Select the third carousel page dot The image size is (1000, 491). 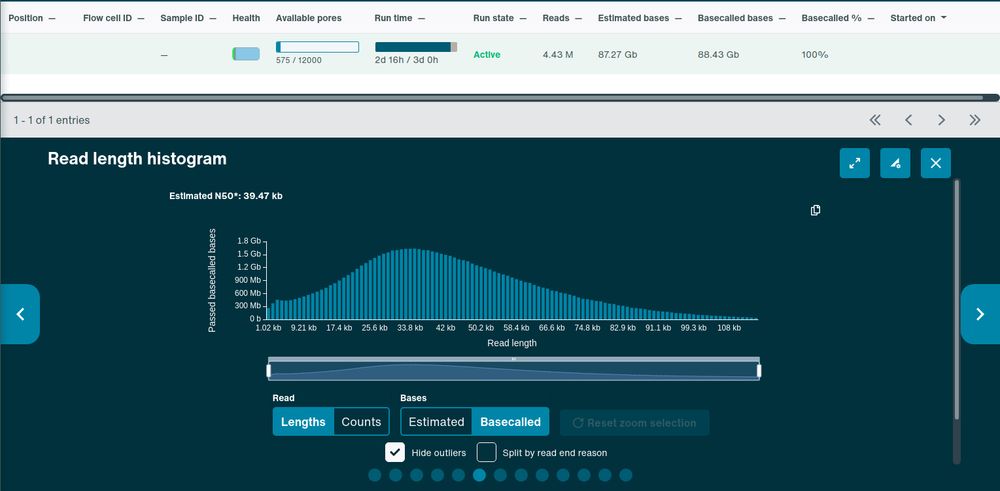click(416, 475)
